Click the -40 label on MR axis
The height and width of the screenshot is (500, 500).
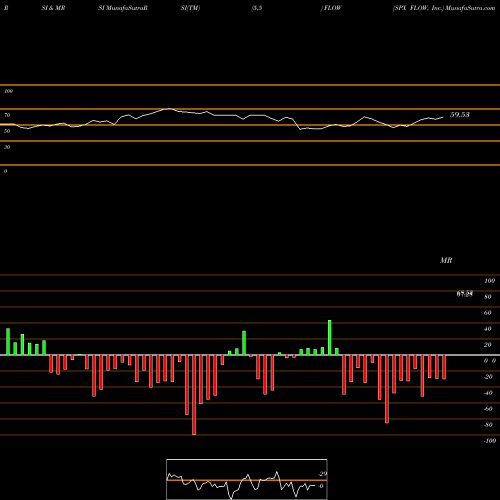[x=488, y=393]
